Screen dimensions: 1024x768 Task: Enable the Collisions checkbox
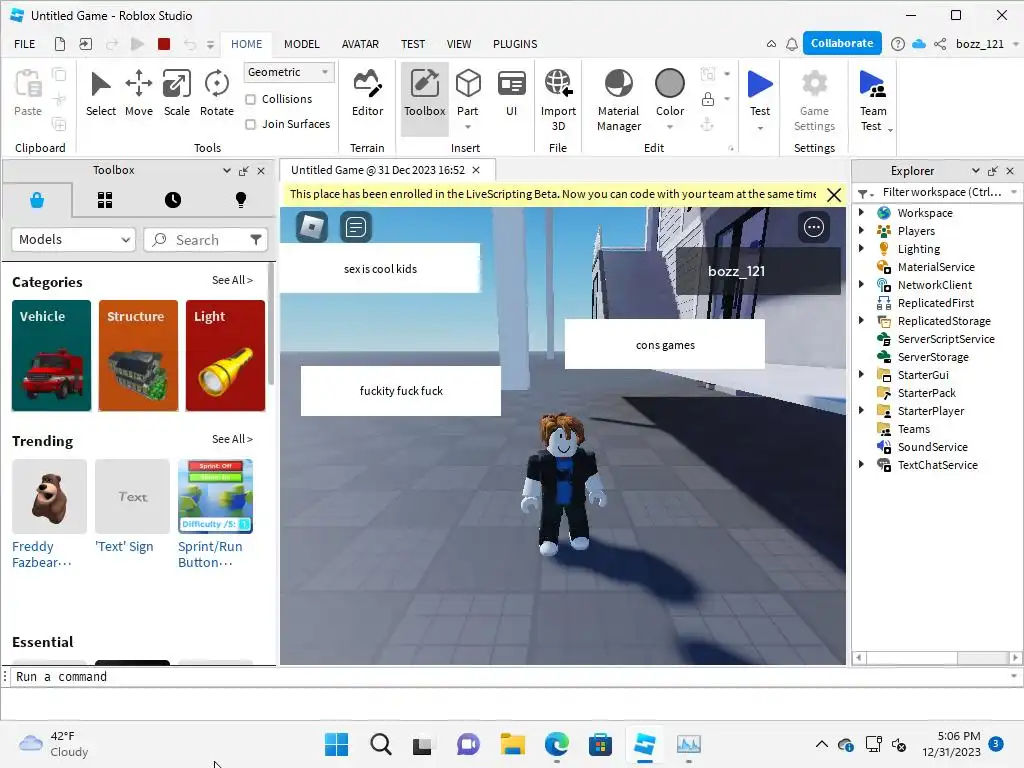[250, 99]
